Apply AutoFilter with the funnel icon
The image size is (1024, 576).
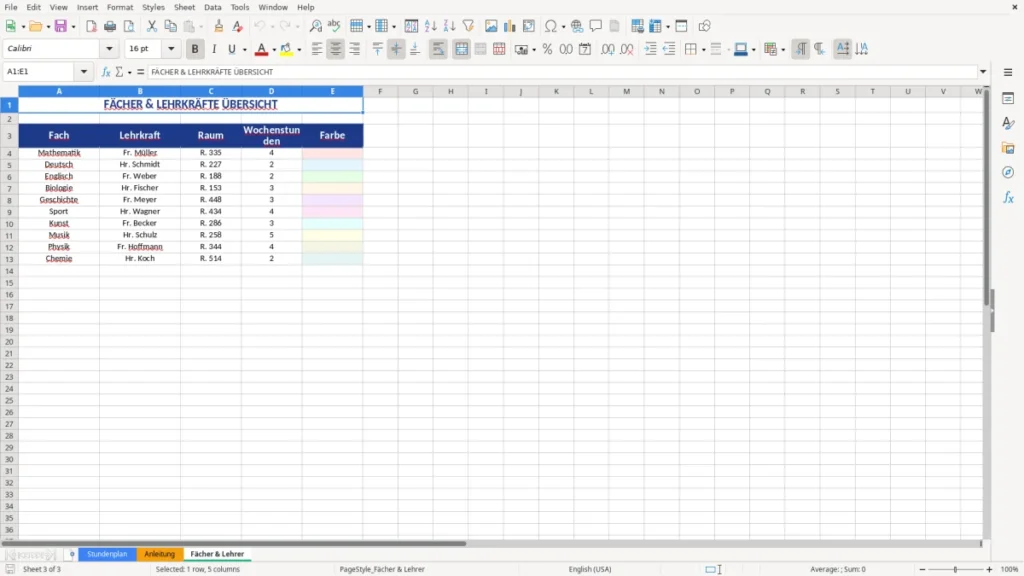tap(468, 26)
